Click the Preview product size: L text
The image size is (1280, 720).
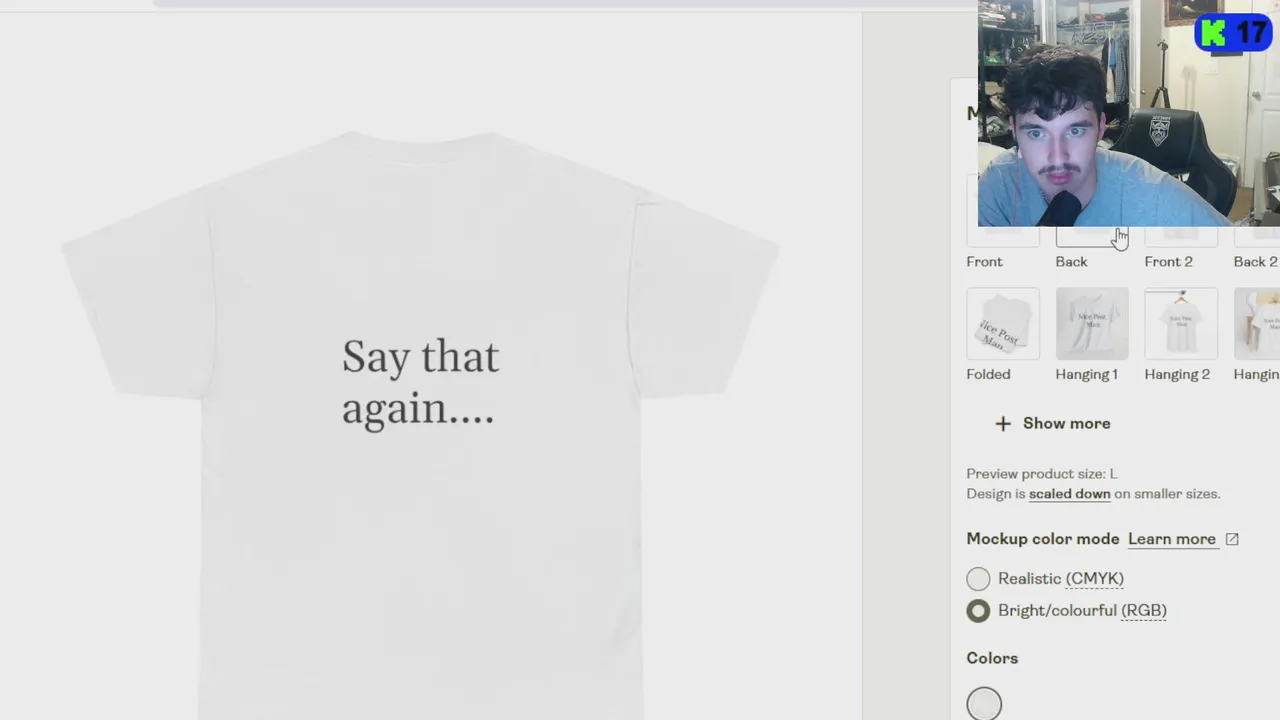[1042, 474]
